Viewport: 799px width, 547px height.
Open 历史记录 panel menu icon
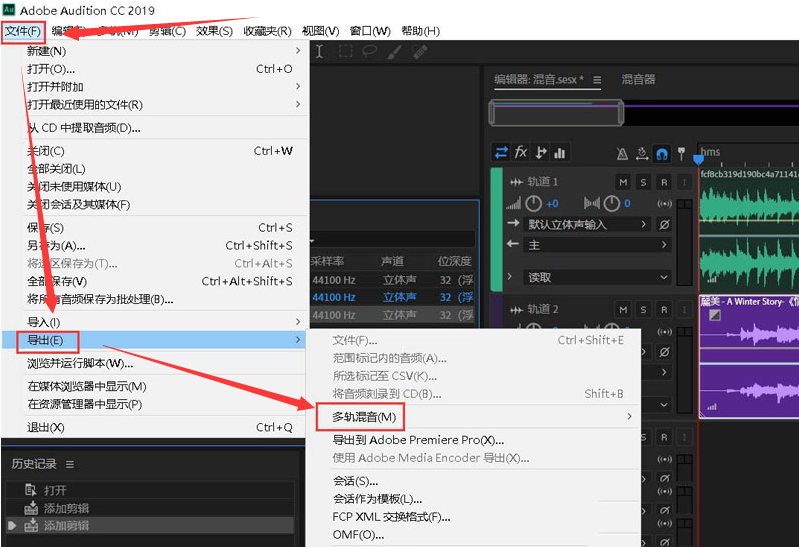pyautogui.click(x=70, y=464)
